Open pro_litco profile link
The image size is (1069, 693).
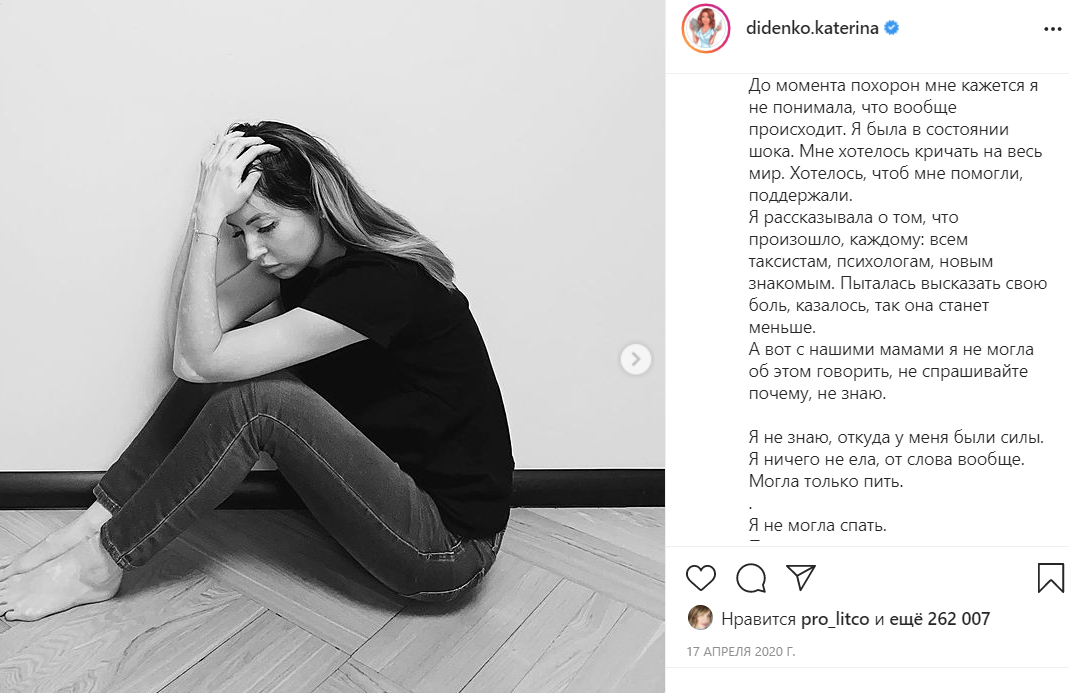click(835, 619)
